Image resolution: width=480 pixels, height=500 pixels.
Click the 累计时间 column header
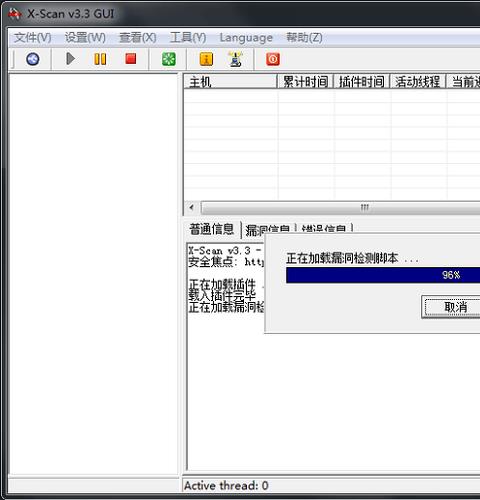pyautogui.click(x=305, y=81)
